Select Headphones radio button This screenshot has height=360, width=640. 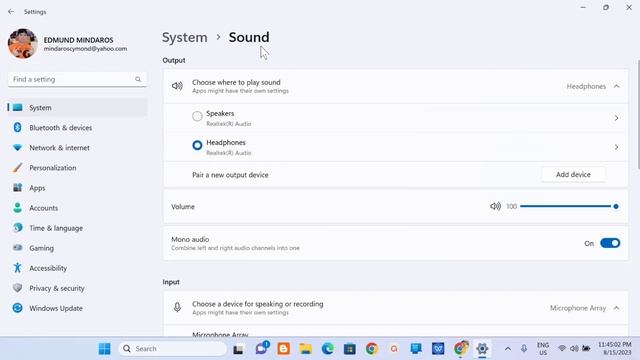(x=197, y=145)
